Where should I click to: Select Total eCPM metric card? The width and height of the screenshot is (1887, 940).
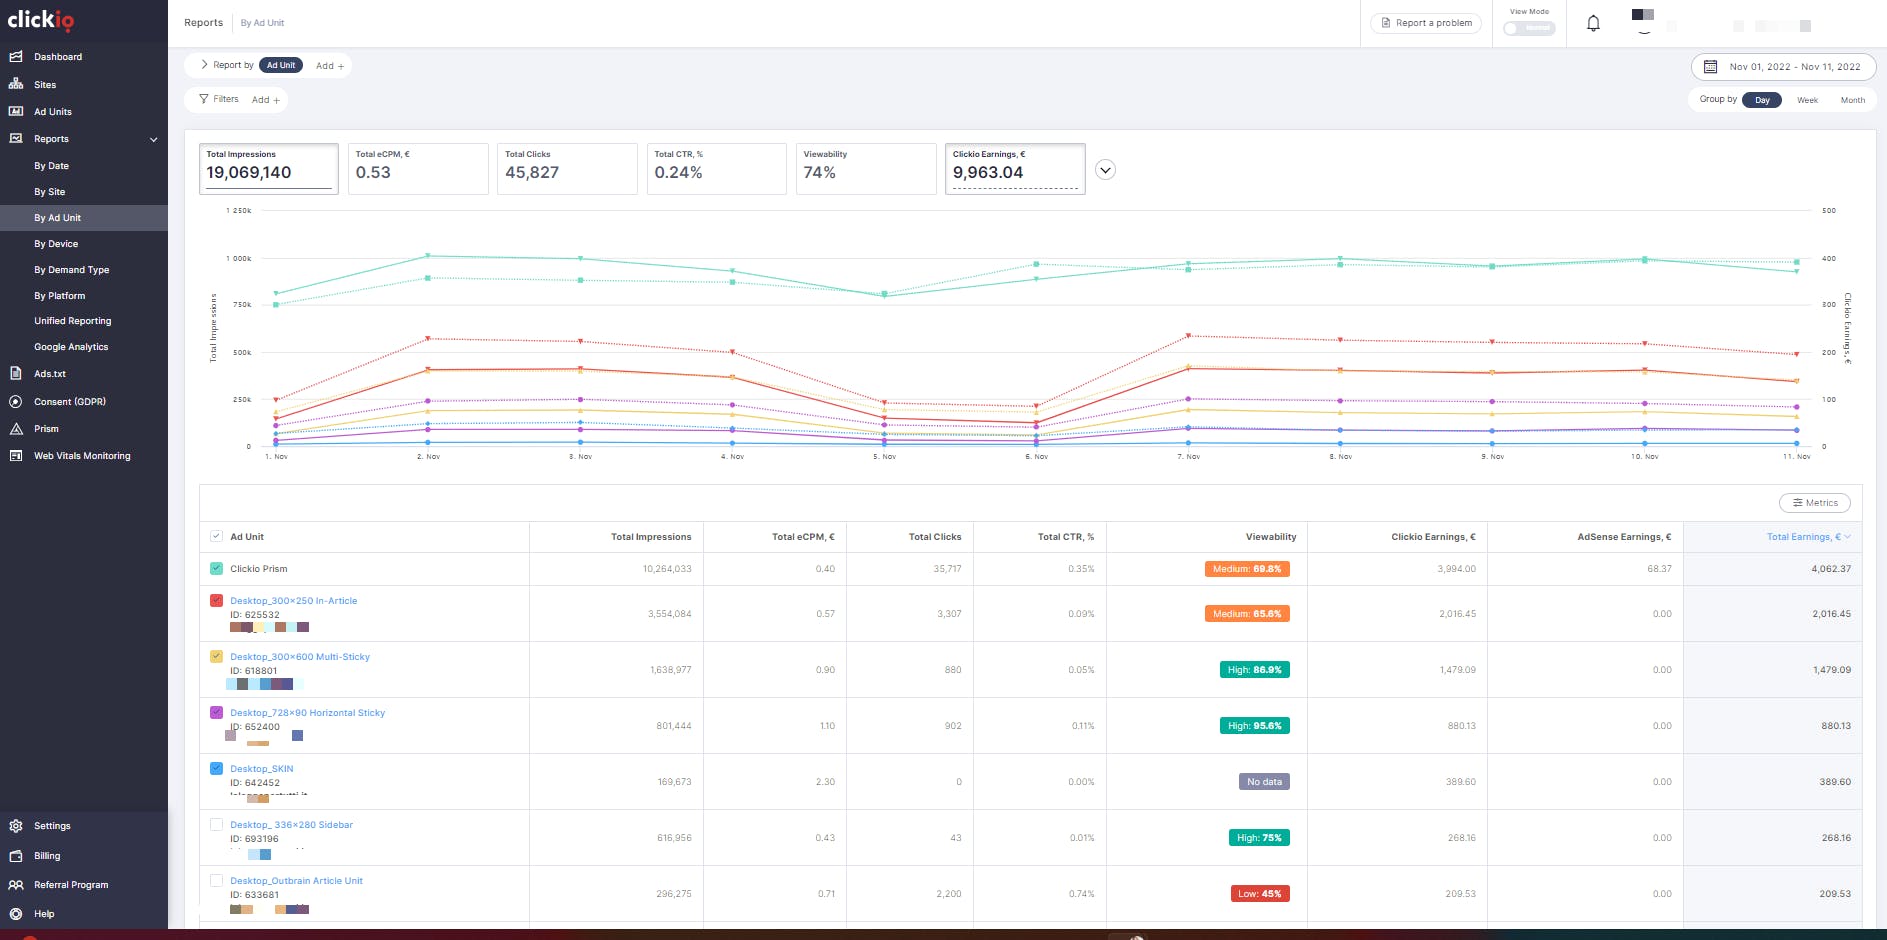click(417, 168)
